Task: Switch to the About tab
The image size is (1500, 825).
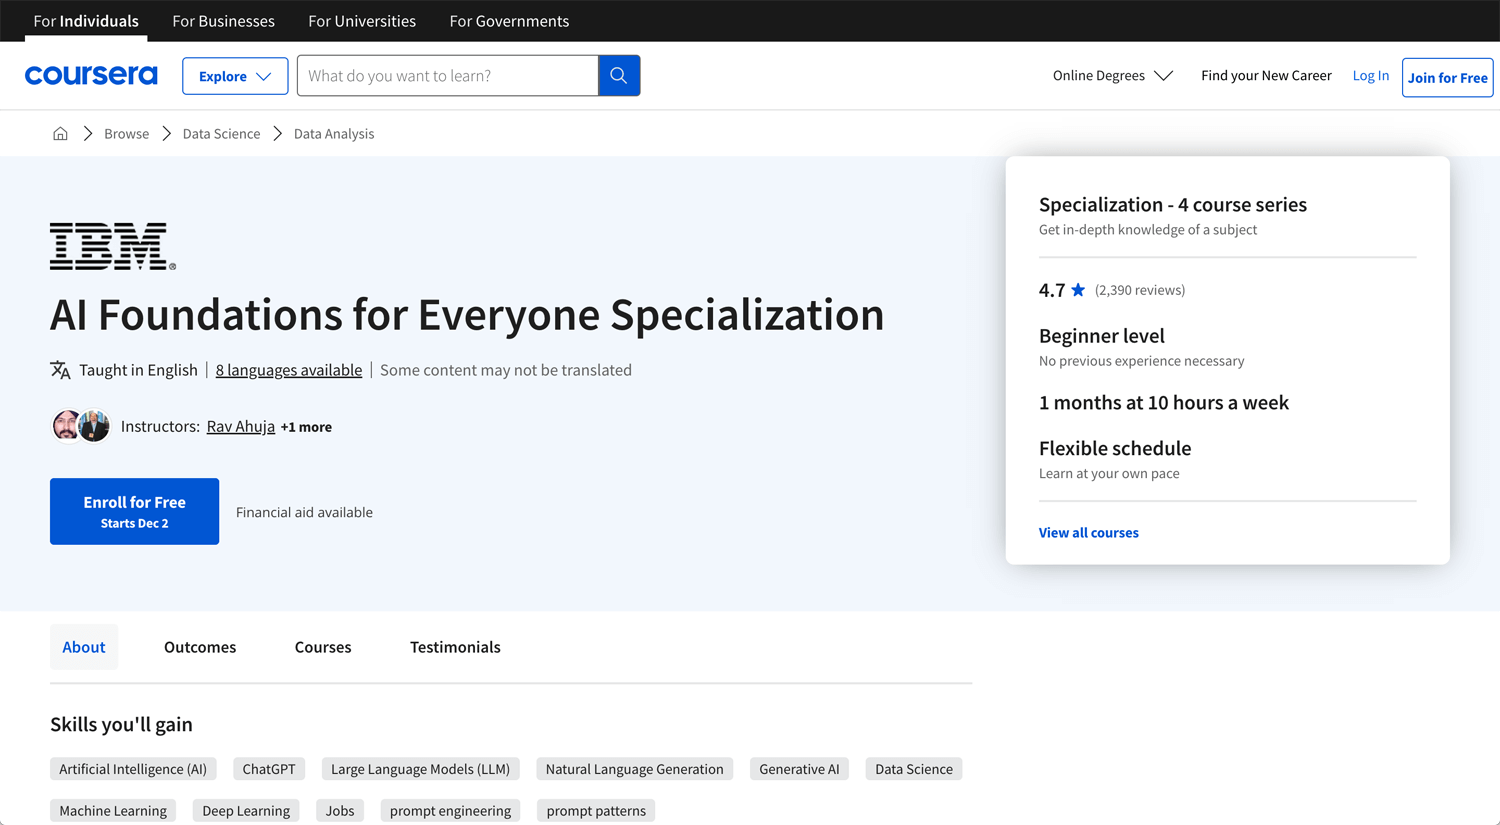Action: (84, 647)
